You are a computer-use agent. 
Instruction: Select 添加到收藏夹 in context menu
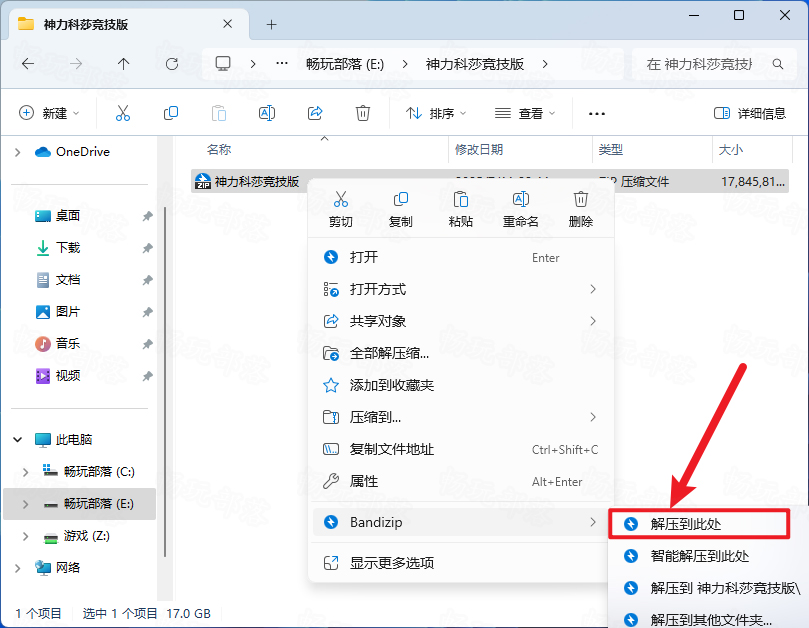461,385
